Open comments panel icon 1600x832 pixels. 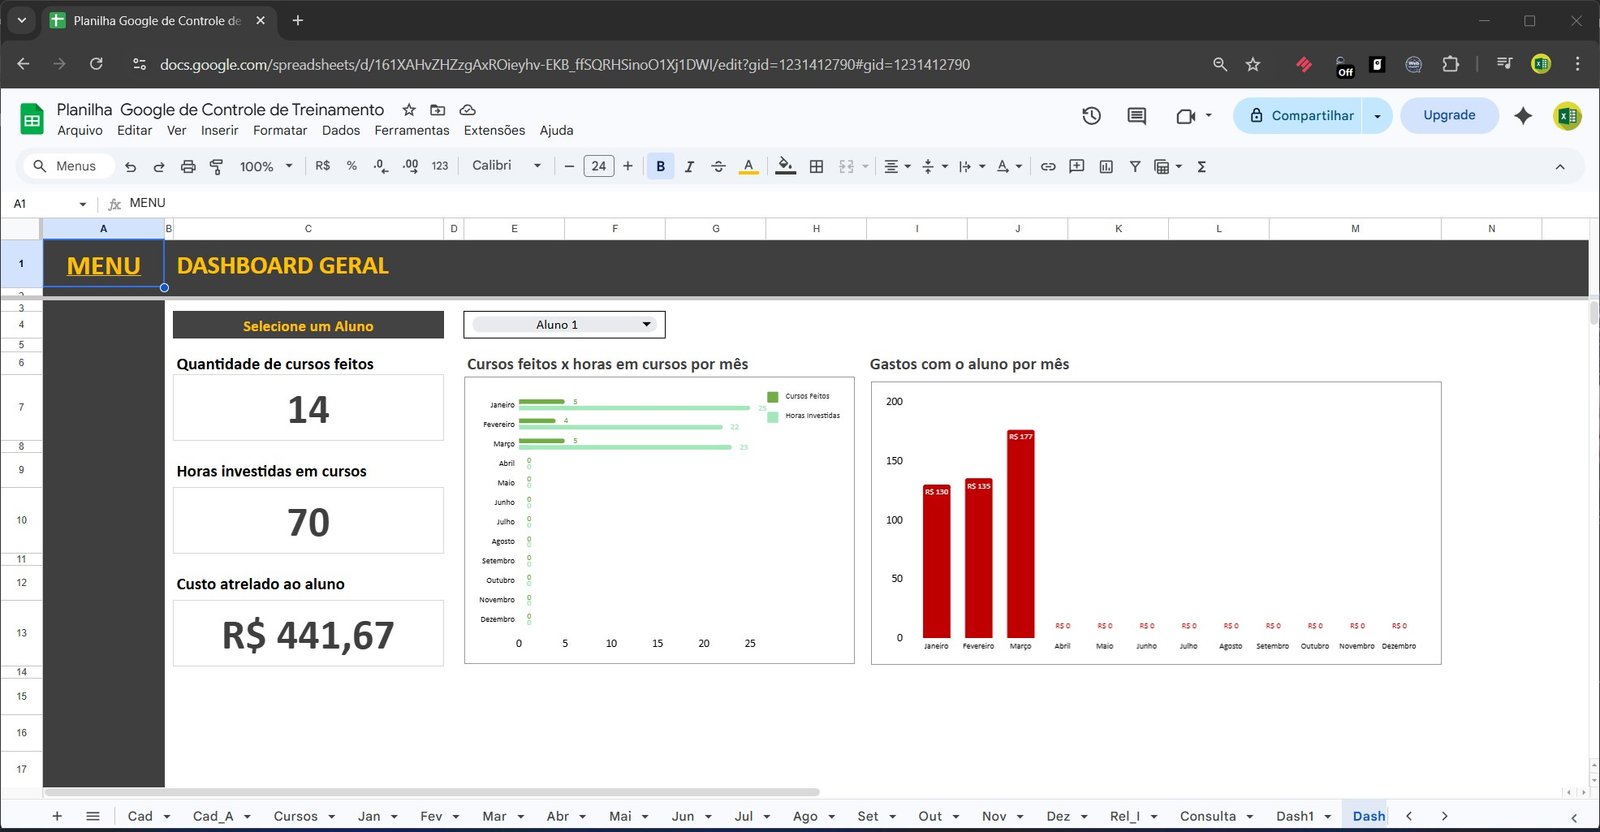pos(1136,115)
